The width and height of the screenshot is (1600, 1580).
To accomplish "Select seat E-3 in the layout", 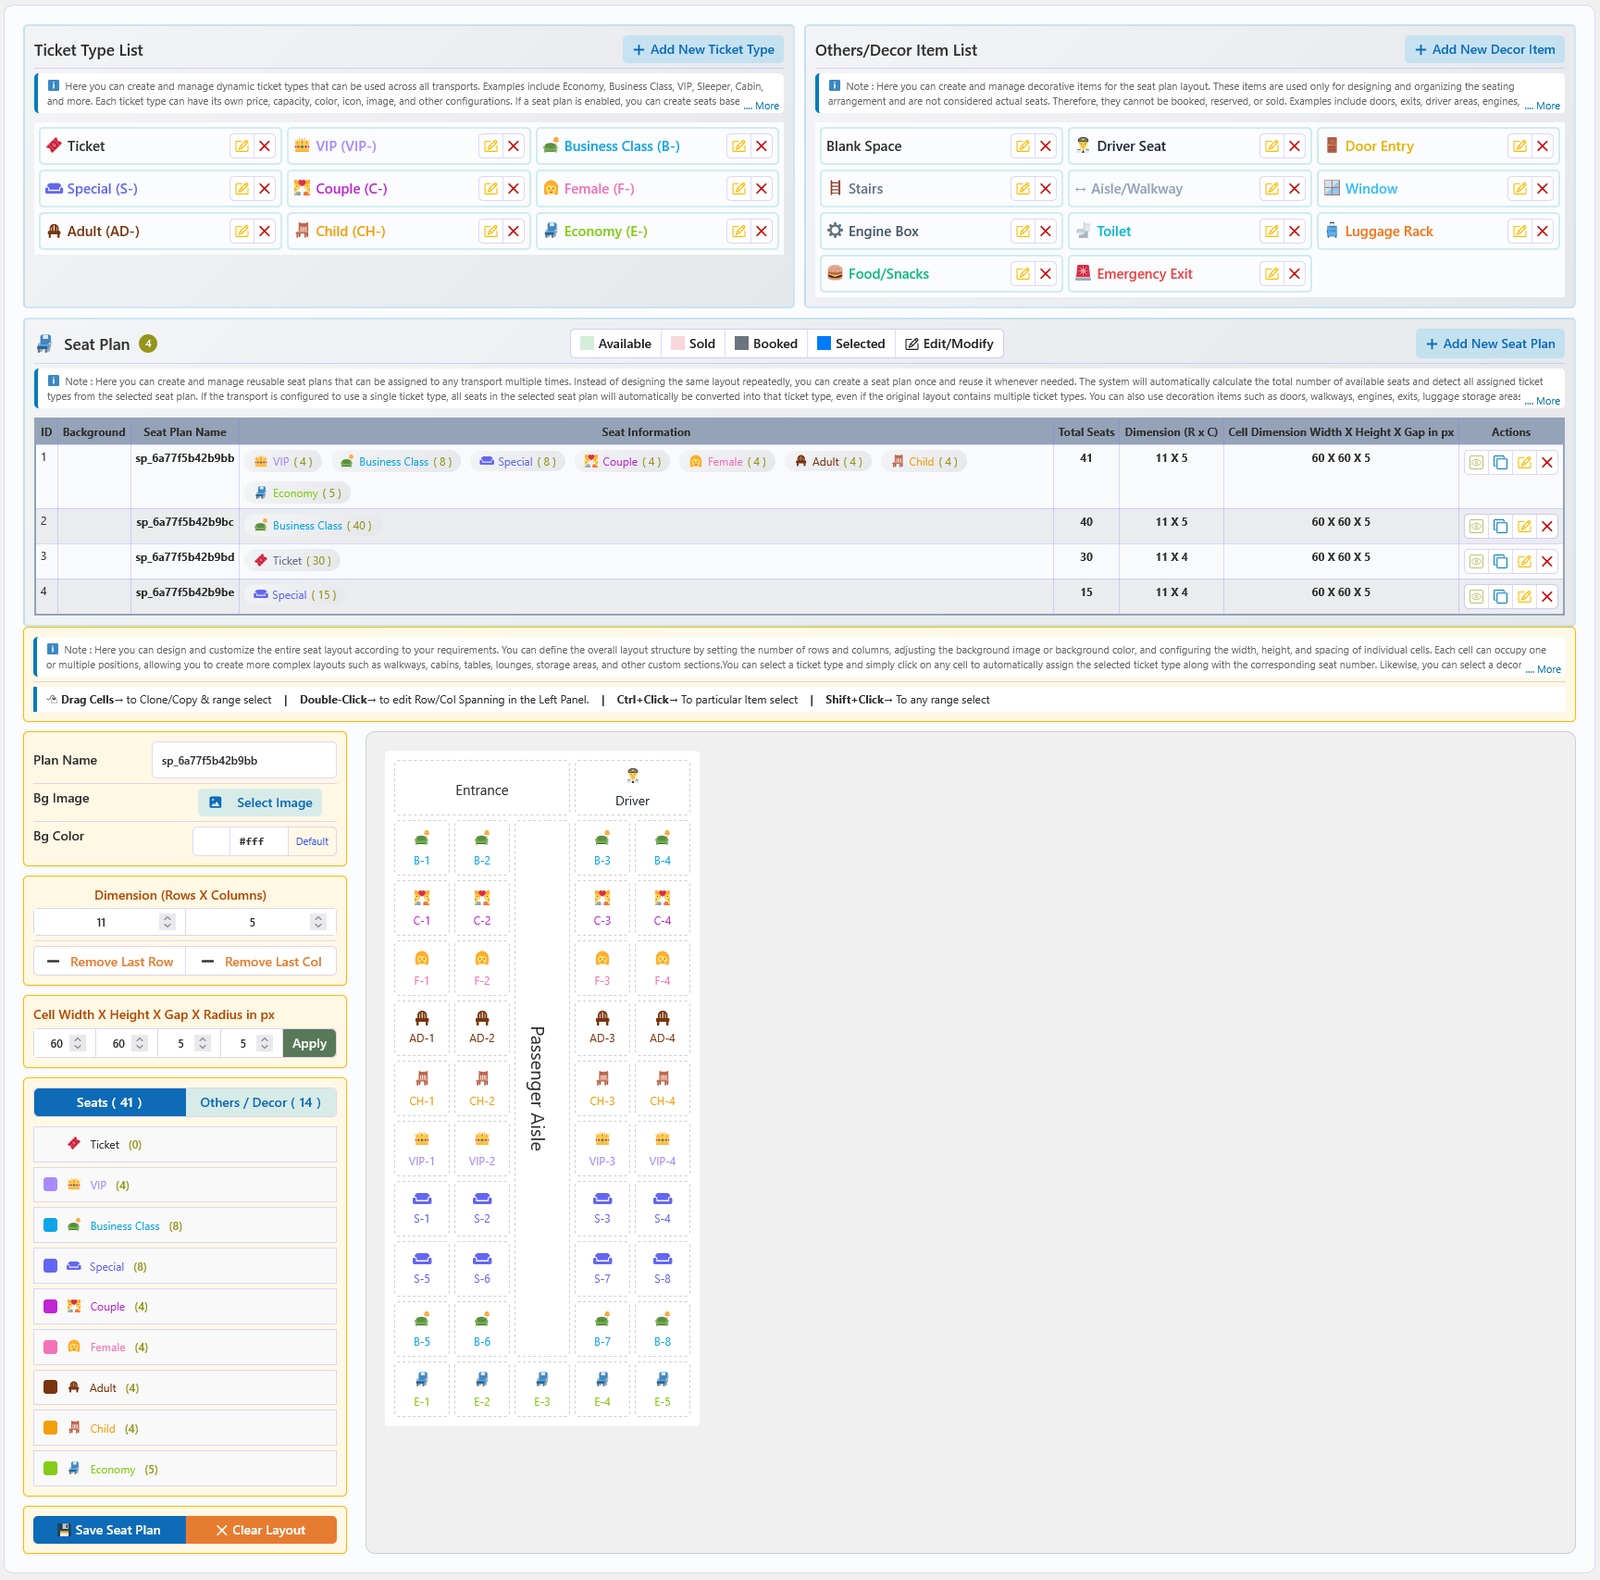I will 542,1389.
